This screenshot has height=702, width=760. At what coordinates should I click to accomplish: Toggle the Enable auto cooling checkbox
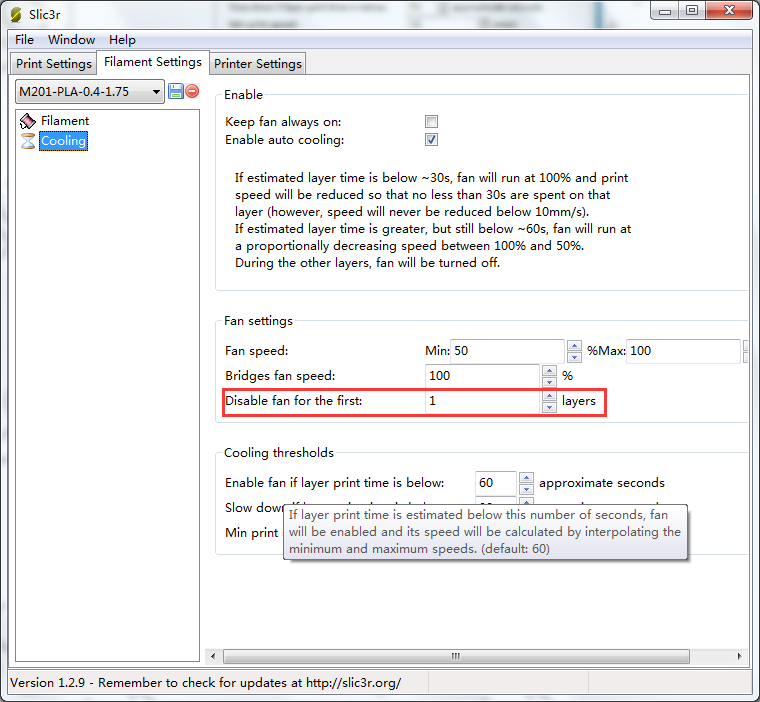431,140
